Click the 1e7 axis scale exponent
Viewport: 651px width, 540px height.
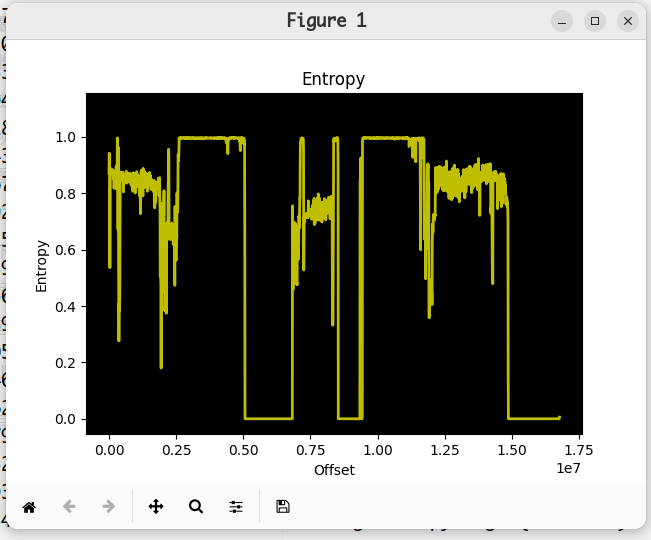click(568, 468)
